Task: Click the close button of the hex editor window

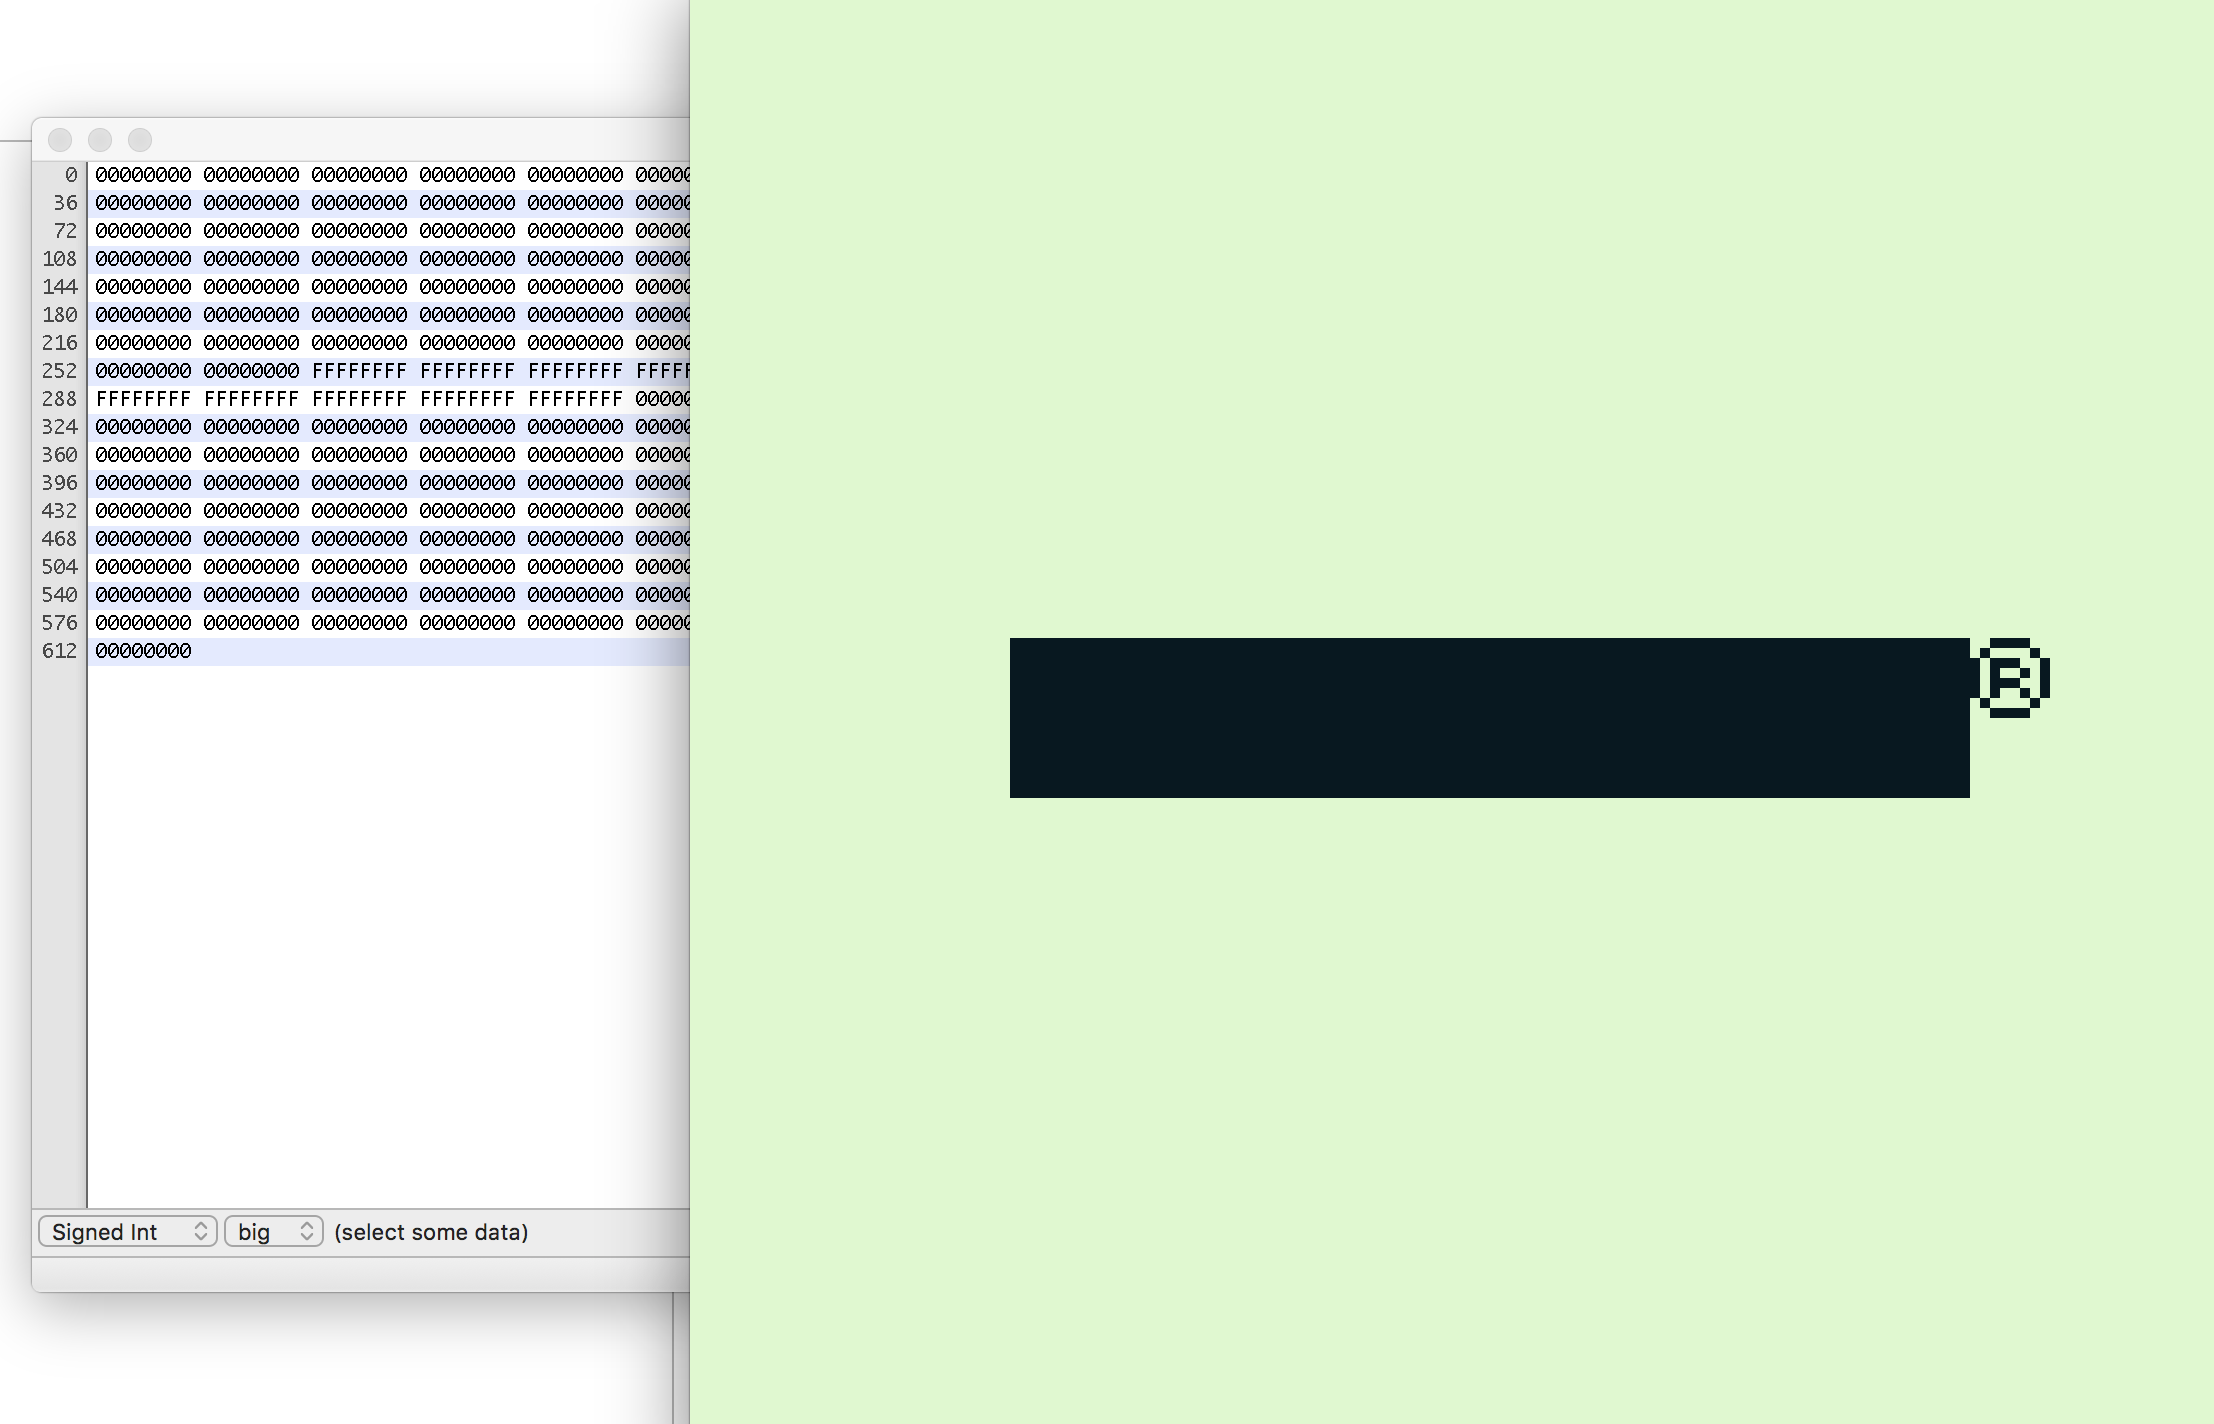Action: coord(60,140)
